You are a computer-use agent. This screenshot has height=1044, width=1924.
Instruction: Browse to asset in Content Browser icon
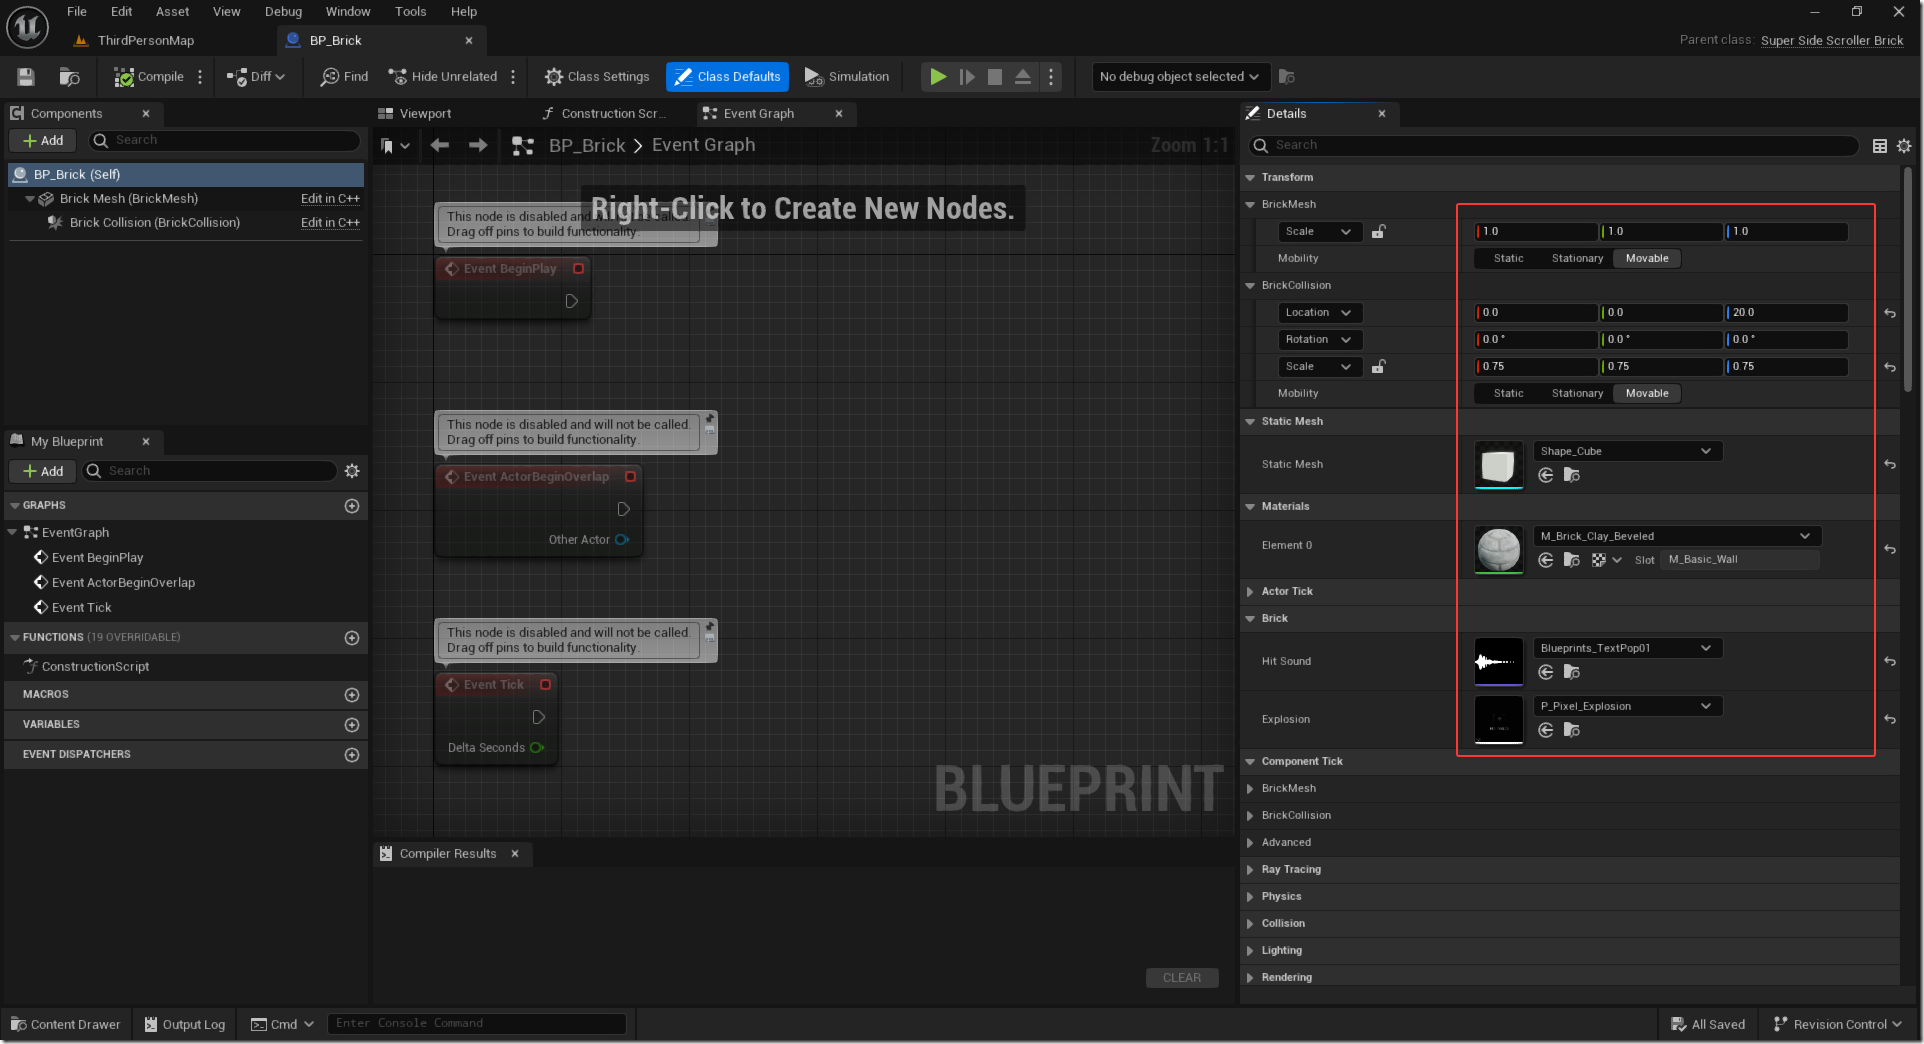coord(69,77)
